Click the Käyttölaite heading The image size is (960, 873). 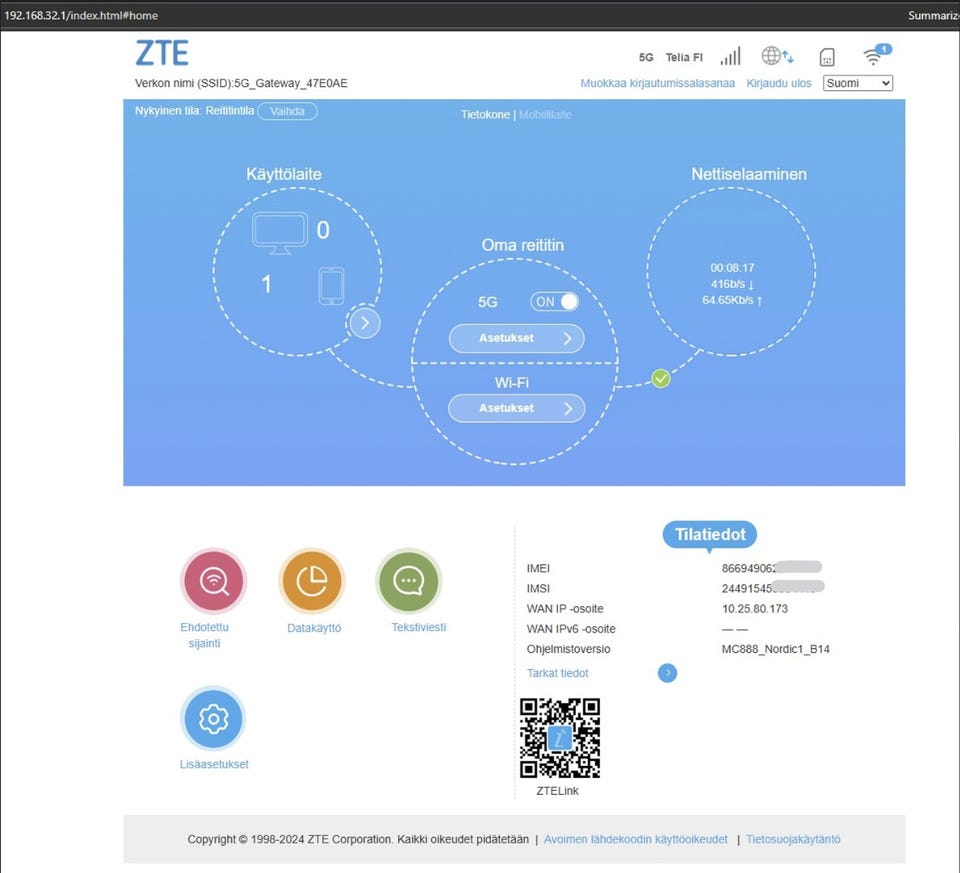point(283,174)
